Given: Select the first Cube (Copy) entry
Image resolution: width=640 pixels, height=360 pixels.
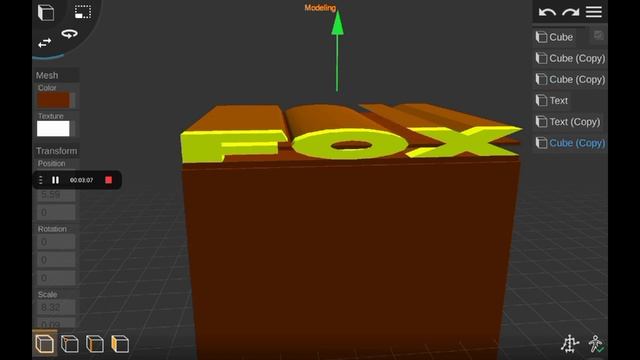Looking at the screenshot, I should tap(570, 58).
